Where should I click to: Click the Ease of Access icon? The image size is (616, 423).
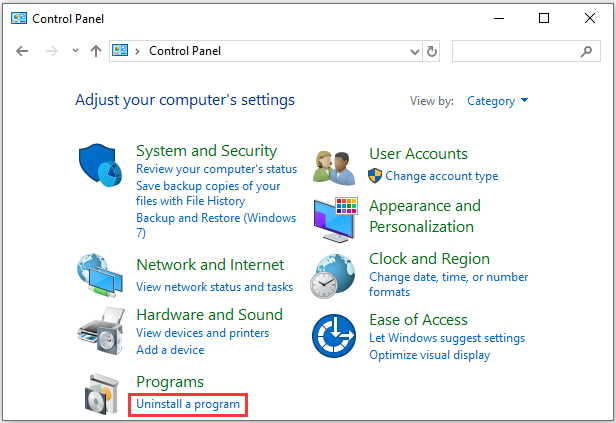click(x=334, y=336)
